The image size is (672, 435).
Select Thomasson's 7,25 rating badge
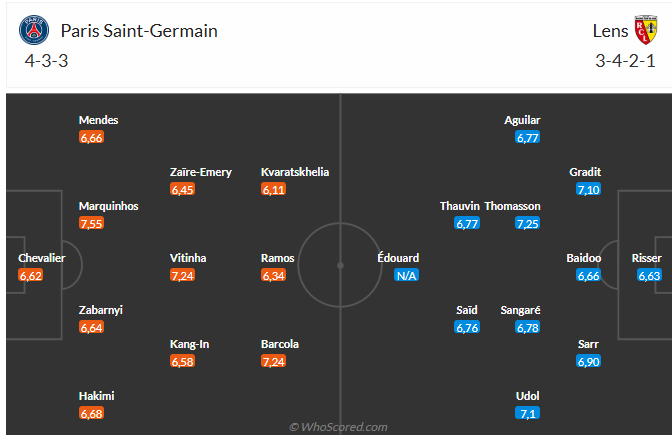coord(528,223)
